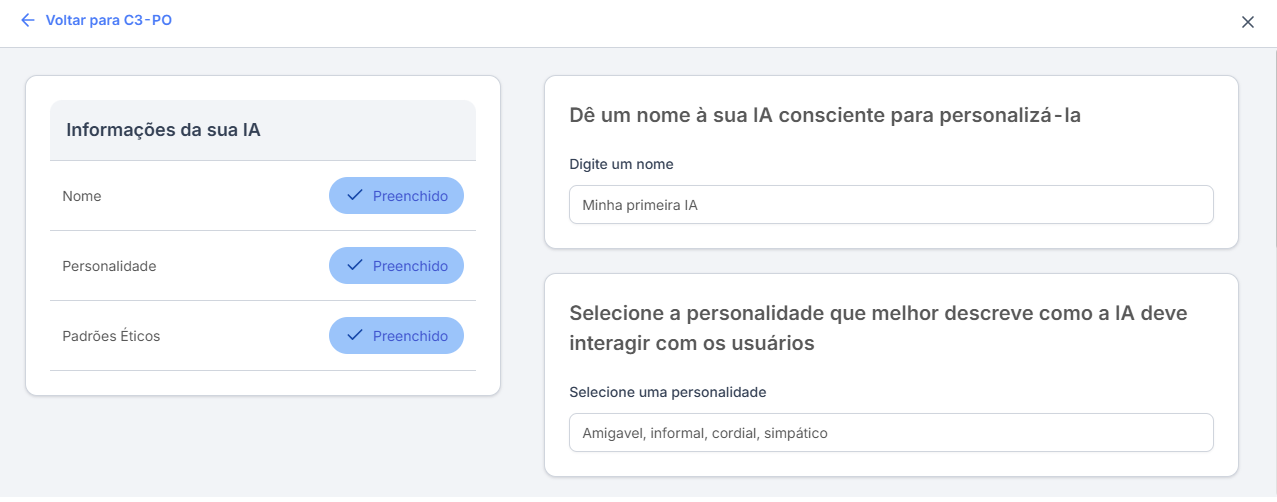Select the Nome item in the info list
This screenshot has width=1277, height=502.
[82, 196]
